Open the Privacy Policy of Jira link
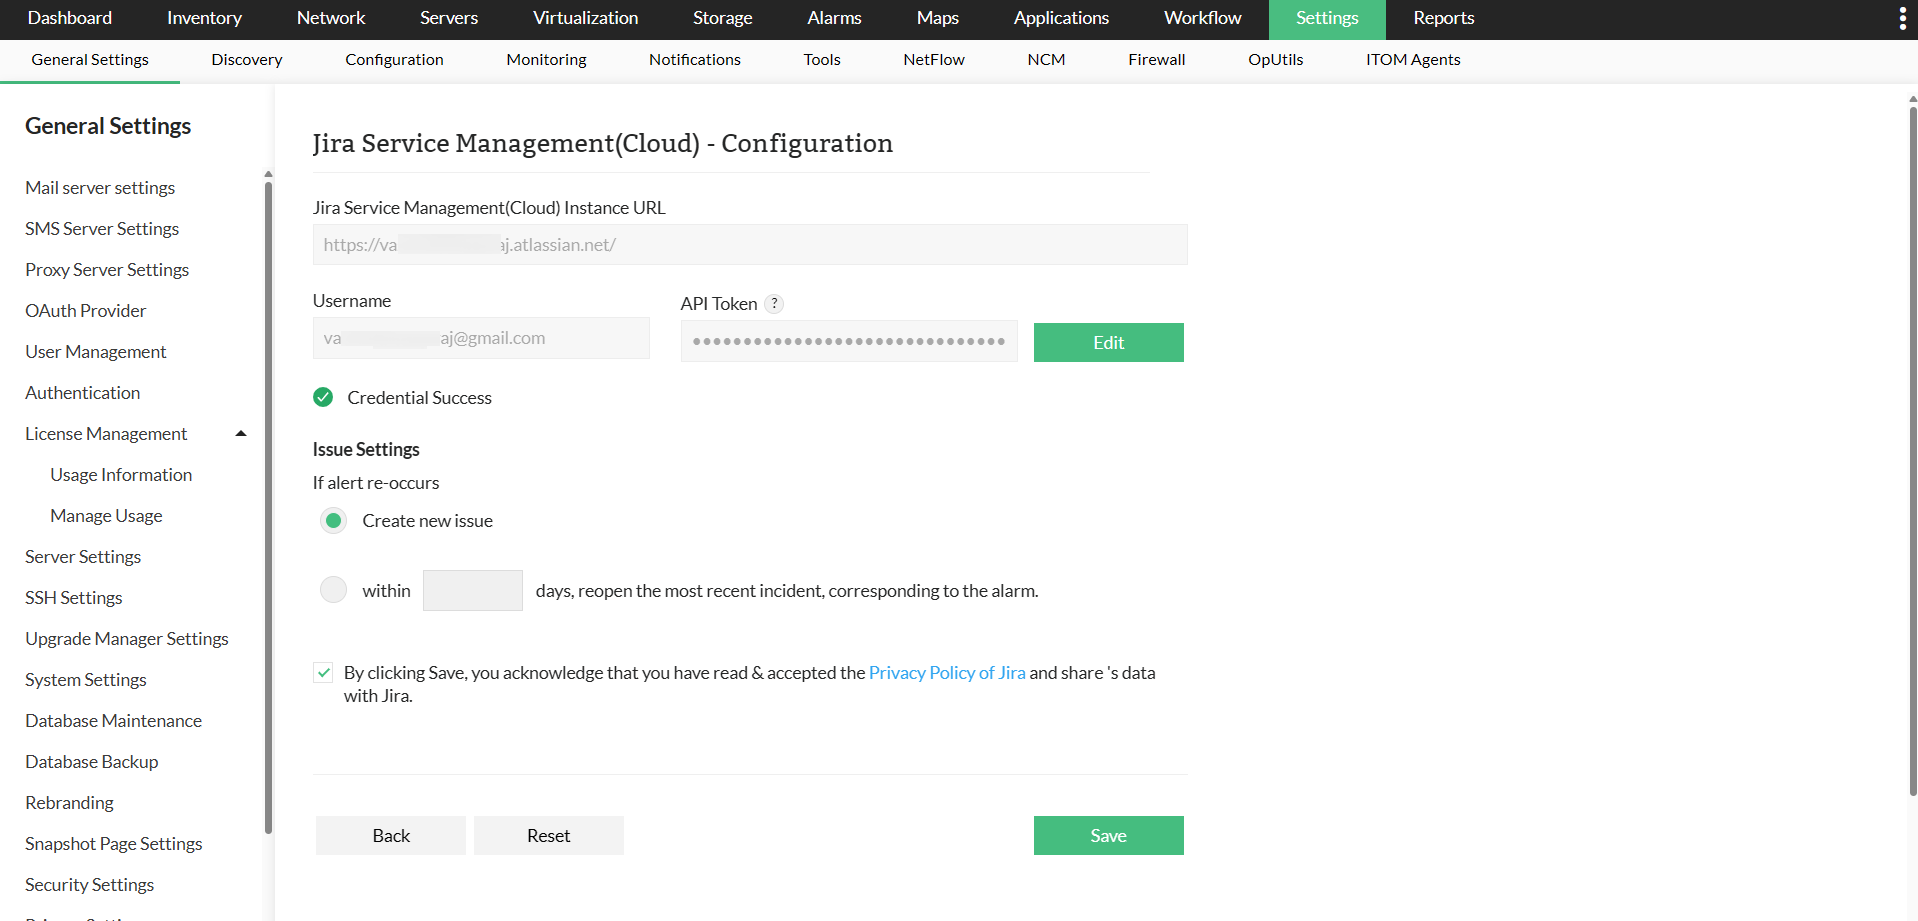The image size is (1918, 921). 947,673
